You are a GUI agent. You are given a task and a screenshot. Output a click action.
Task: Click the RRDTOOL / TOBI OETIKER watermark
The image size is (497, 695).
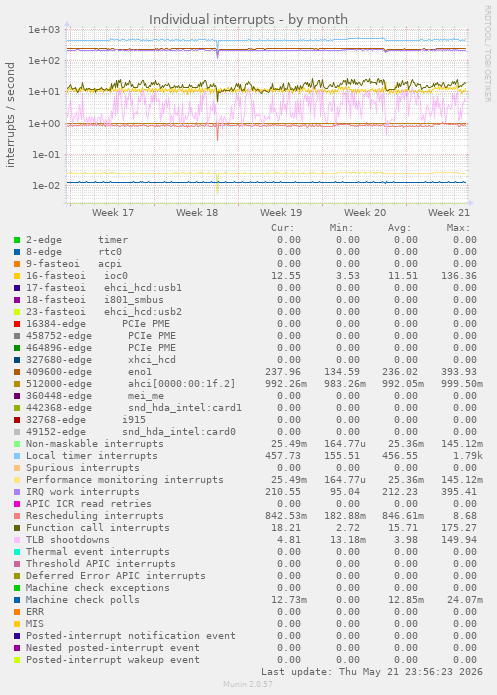pyautogui.click(x=487, y=54)
